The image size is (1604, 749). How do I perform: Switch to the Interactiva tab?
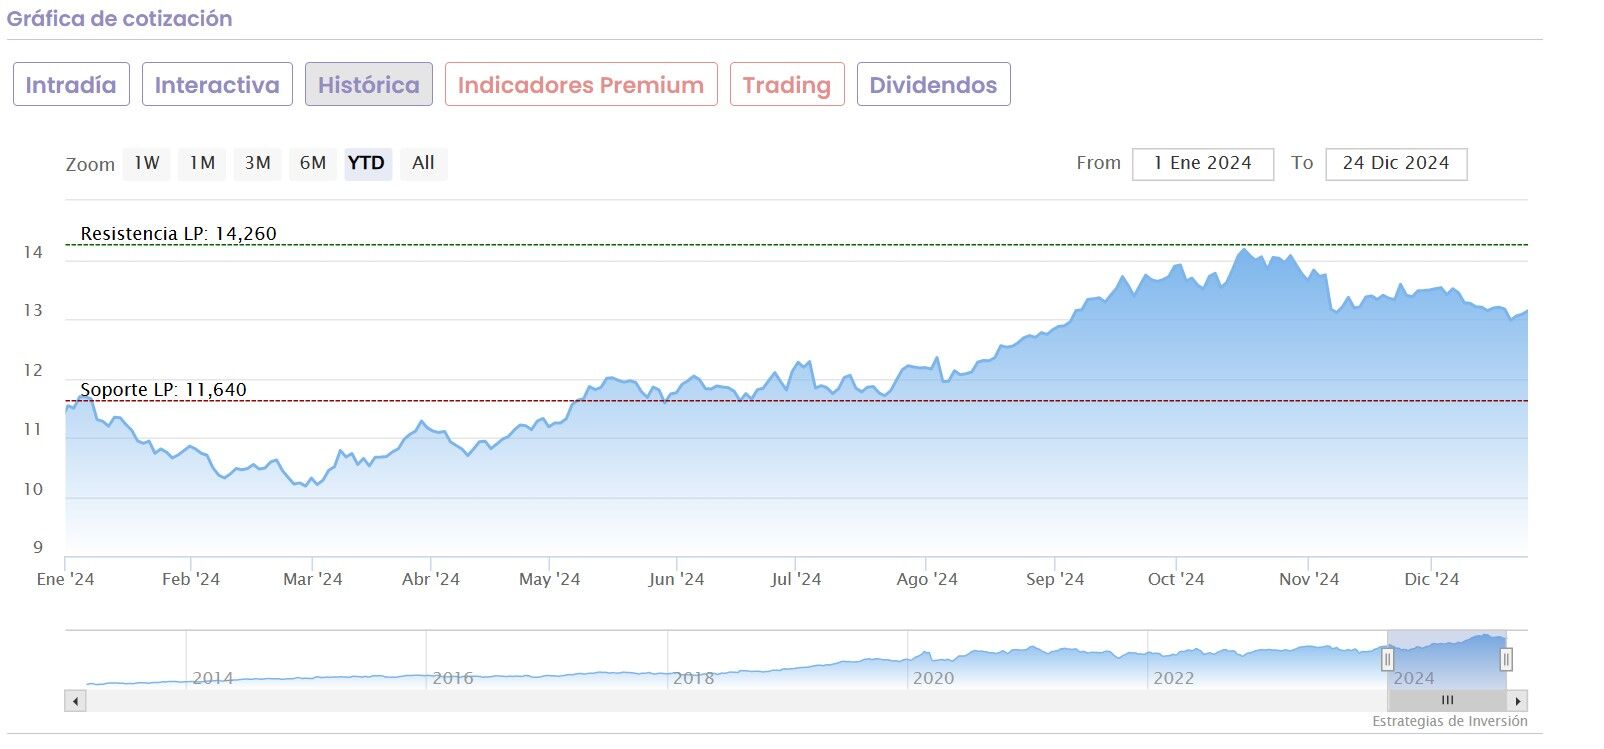(x=217, y=85)
